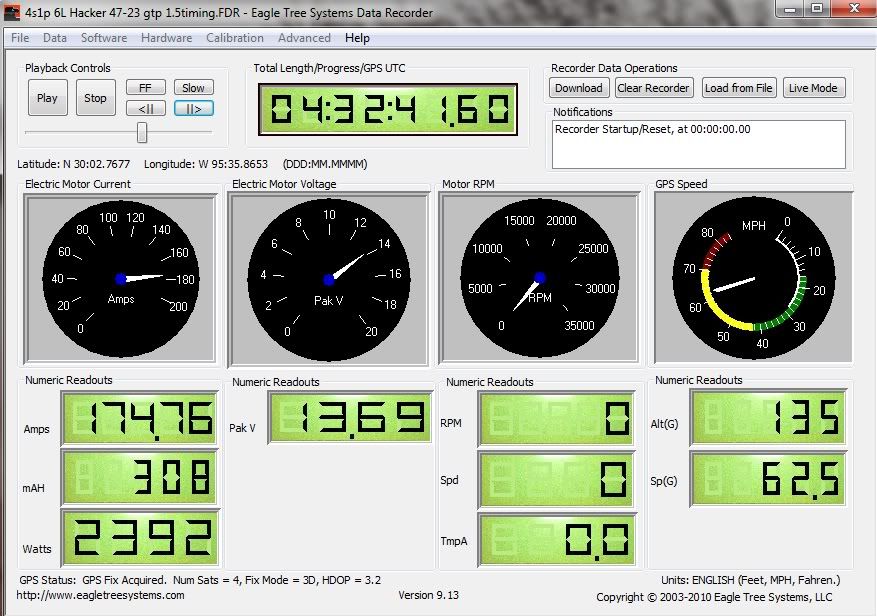Click the Electric Motor Current gauge
The width and height of the screenshot is (877, 616).
tap(120, 279)
